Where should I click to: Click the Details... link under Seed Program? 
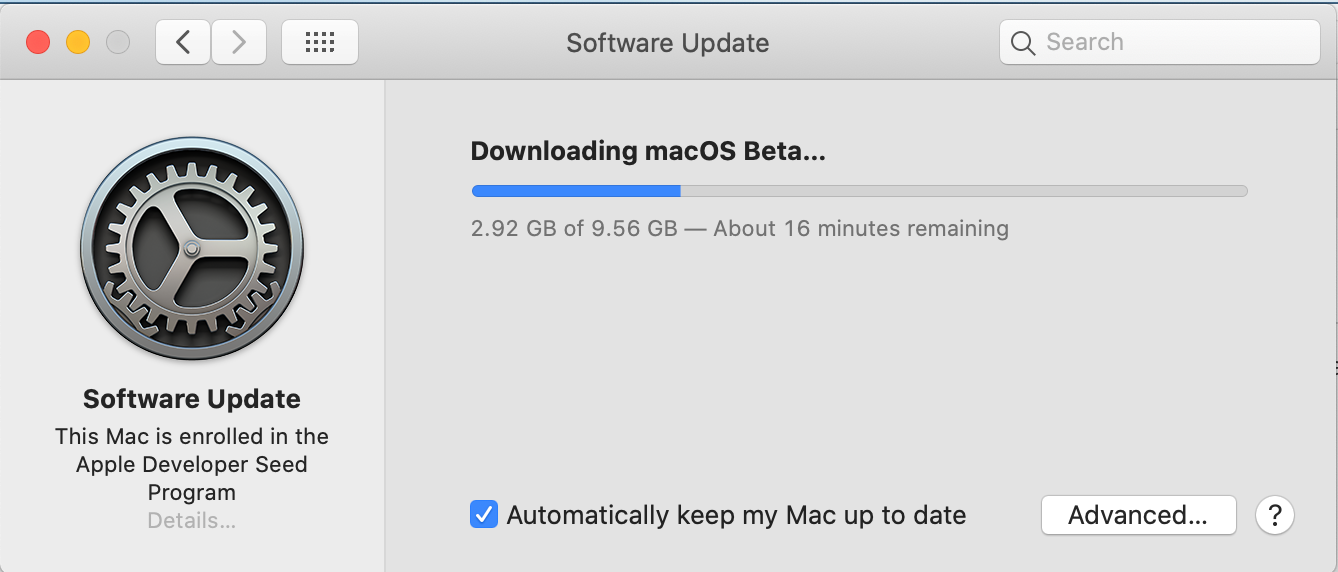192,521
